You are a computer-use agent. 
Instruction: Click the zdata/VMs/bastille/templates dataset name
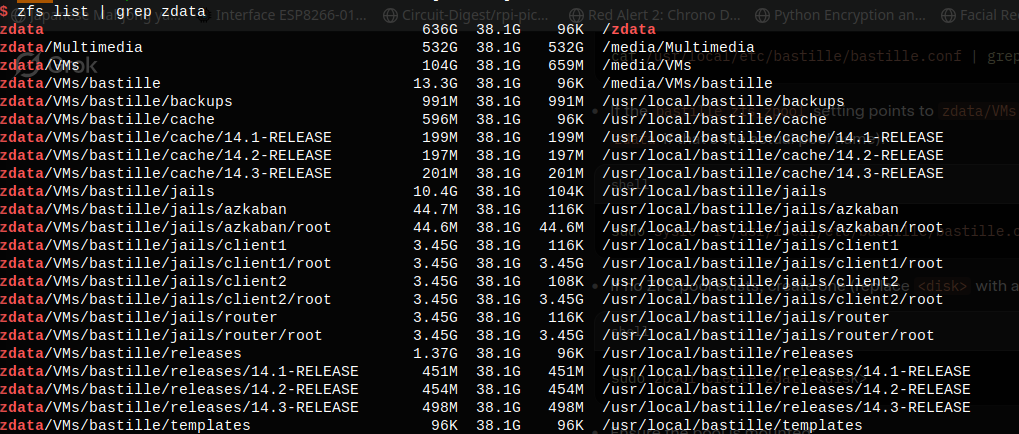(x=125, y=425)
